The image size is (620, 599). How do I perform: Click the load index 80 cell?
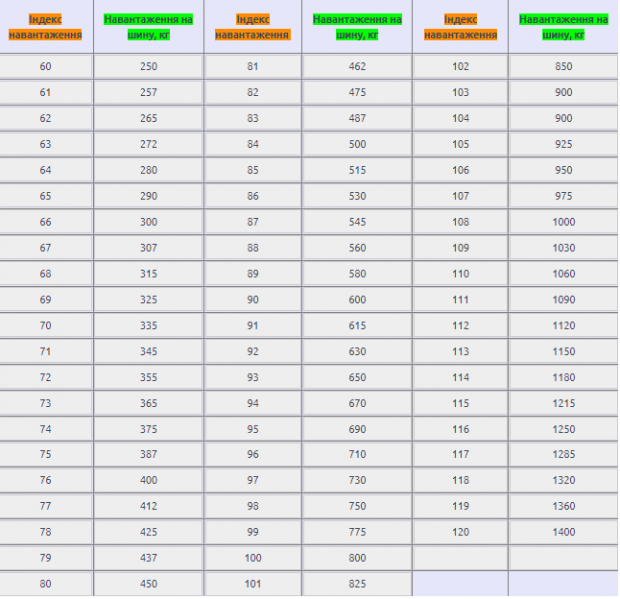pyautogui.click(x=46, y=584)
